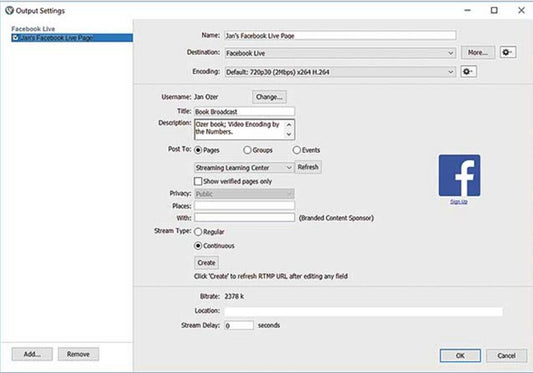Open the Privacy dropdown
Image resolution: width=533 pixels, height=373 pixels.
[x=244, y=194]
